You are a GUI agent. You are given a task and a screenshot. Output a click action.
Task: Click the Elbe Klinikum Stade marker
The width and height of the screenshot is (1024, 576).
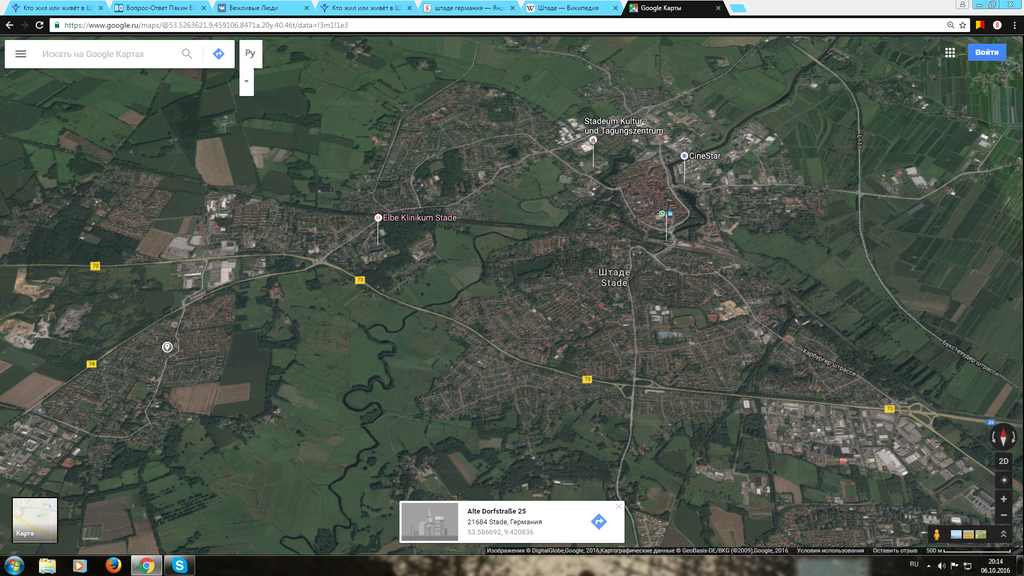tap(378, 218)
